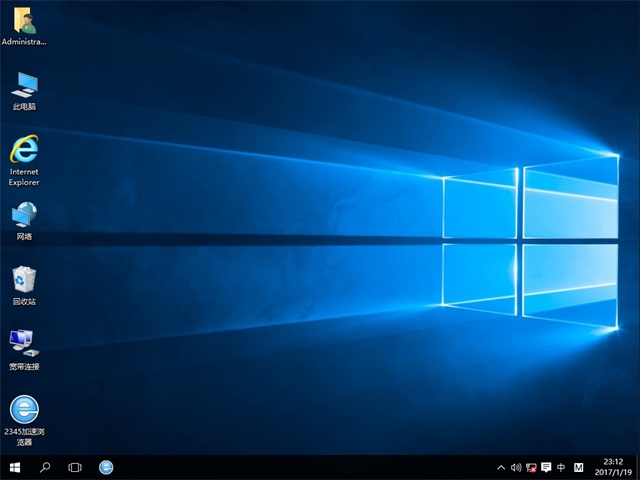
Task: Open Task View from the taskbar
Action: coord(75,467)
